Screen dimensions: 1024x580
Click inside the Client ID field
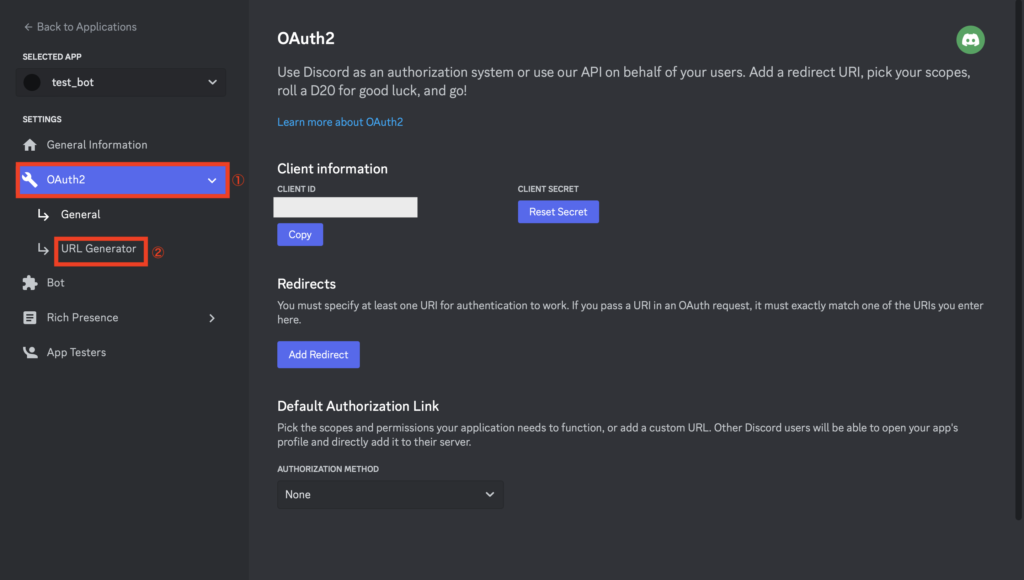coord(345,207)
